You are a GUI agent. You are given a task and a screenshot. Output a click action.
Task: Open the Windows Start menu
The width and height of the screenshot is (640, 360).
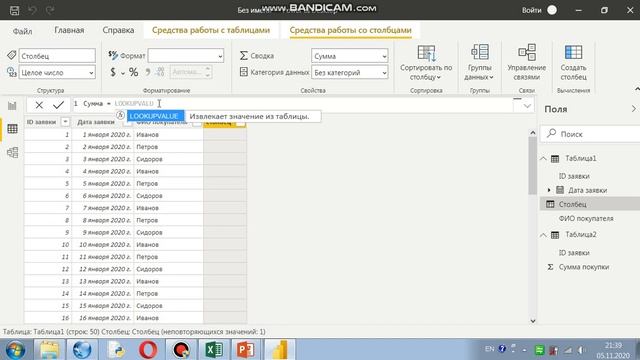pos(16,350)
